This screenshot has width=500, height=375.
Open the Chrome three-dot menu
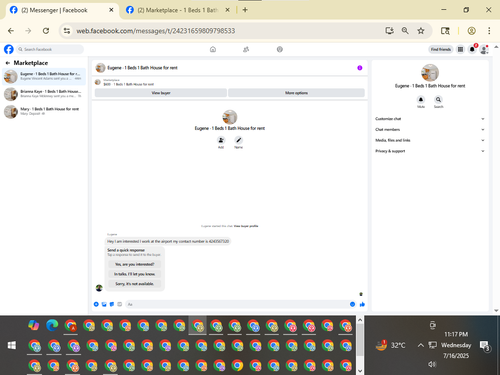489,31
